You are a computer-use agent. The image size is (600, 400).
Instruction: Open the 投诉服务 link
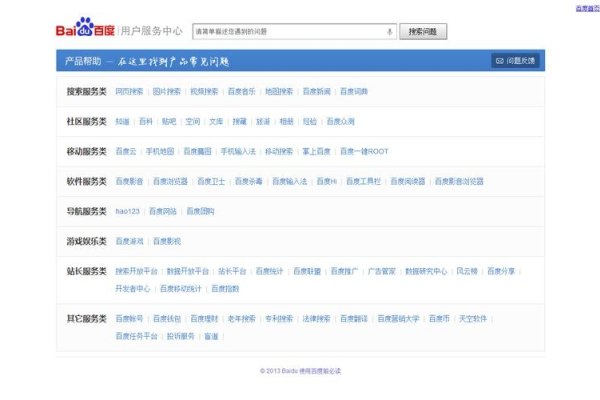coord(181,336)
